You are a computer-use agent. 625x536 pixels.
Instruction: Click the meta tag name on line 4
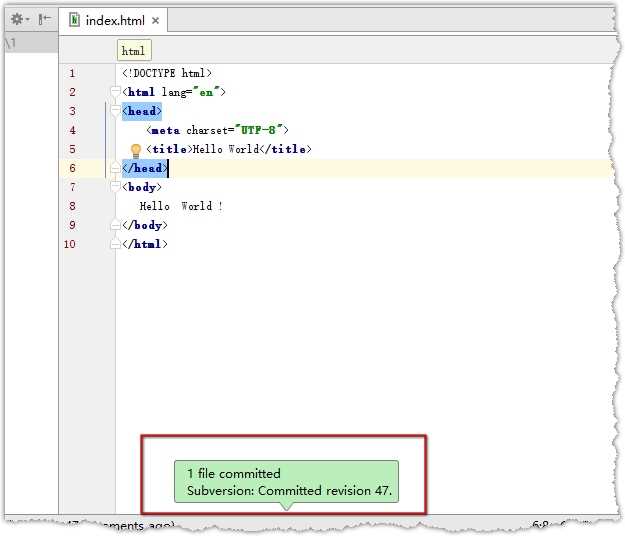pyautogui.click(x=166, y=130)
